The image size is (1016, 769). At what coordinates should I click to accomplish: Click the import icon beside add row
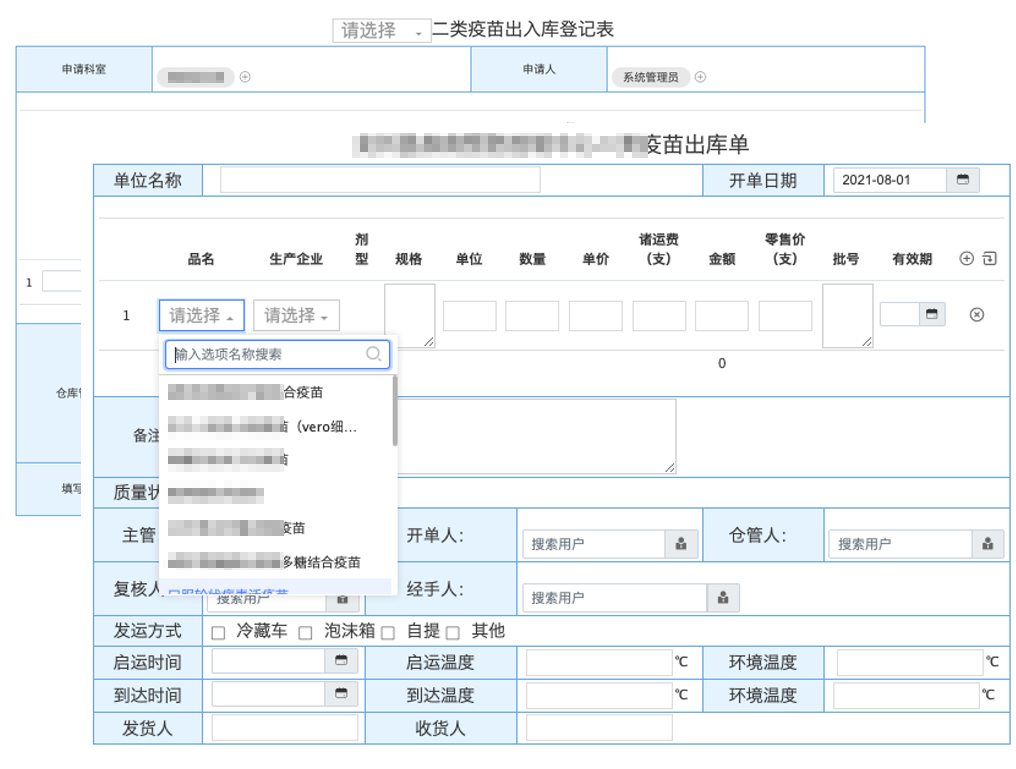click(x=990, y=259)
